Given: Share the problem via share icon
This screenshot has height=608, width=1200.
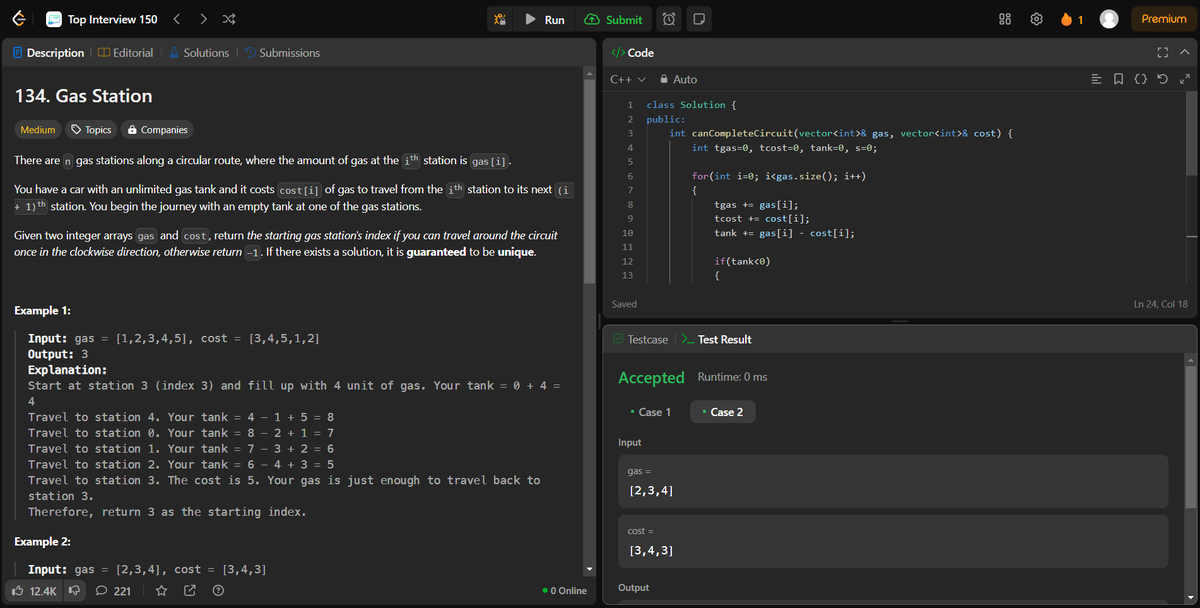Looking at the screenshot, I should click(x=190, y=591).
